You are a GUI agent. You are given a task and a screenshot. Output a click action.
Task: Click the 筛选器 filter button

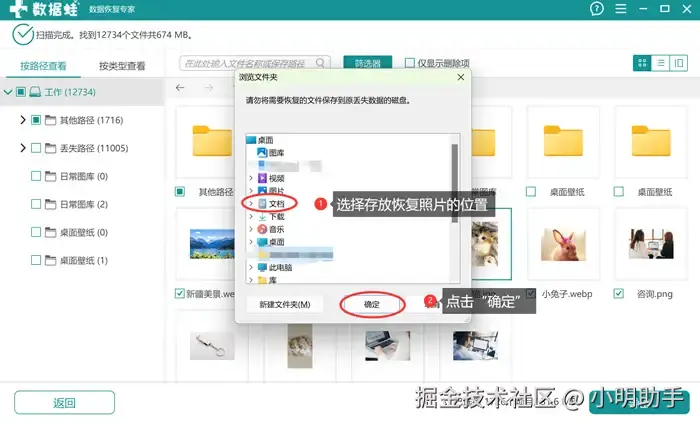pyautogui.click(x=367, y=63)
